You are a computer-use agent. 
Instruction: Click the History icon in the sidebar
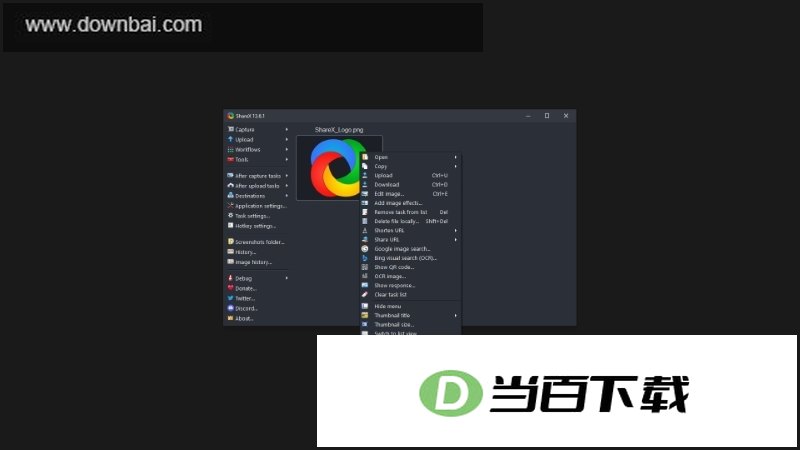(x=231, y=252)
